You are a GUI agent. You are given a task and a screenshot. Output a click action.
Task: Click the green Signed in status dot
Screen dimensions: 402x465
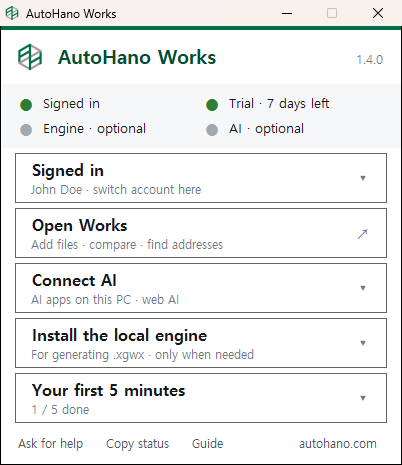(26, 105)
